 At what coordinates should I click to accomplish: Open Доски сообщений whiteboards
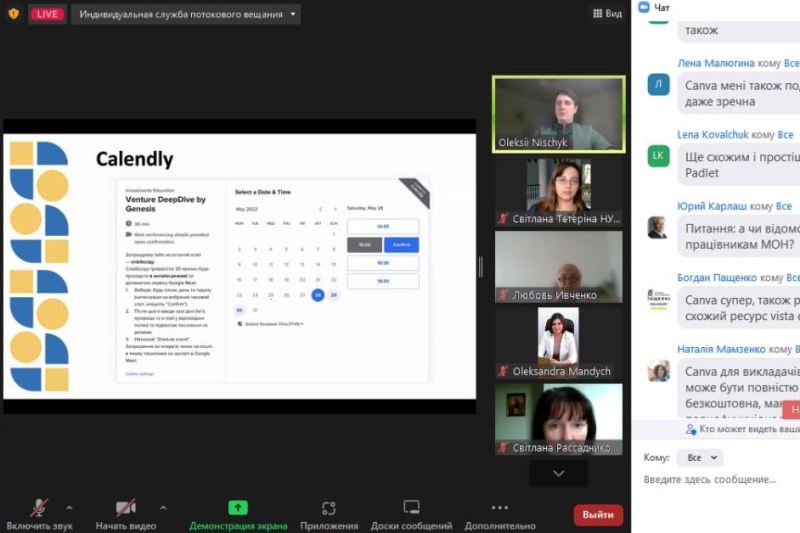click(x=411, y=514)
